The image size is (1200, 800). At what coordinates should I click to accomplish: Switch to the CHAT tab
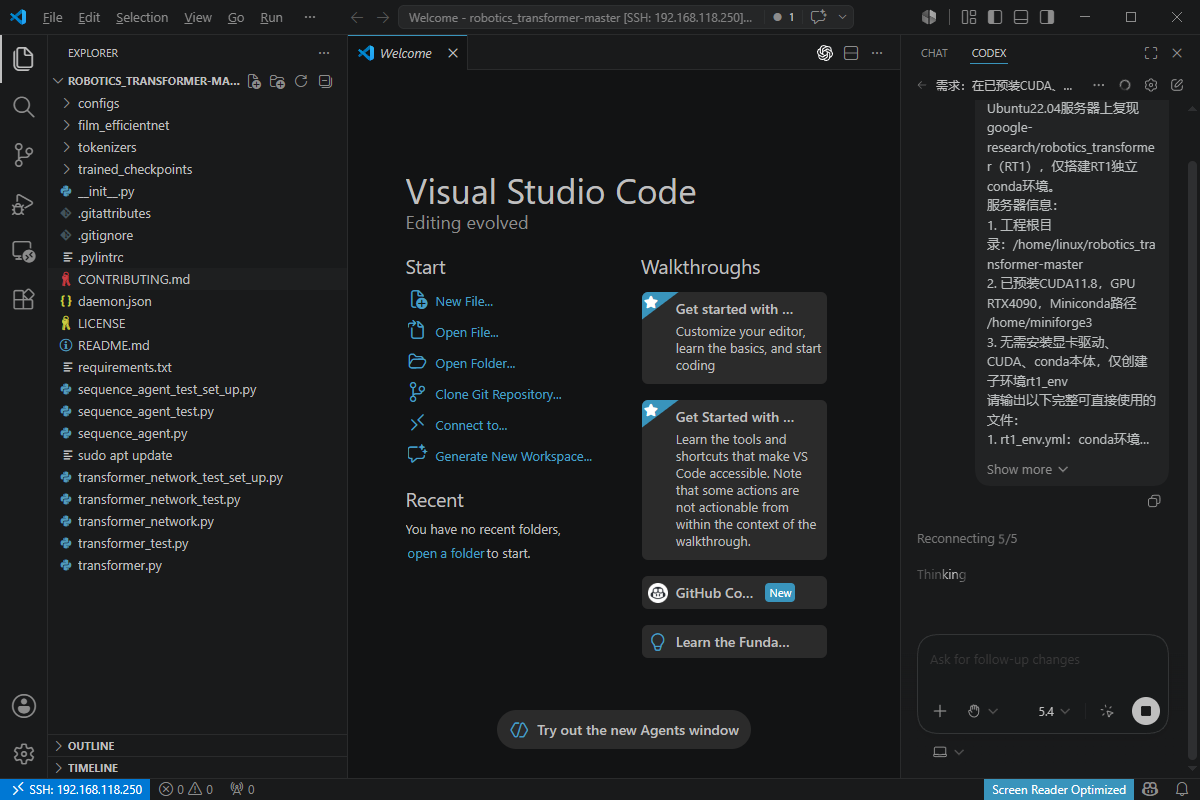pyautogui.click(x=934, y=53)
